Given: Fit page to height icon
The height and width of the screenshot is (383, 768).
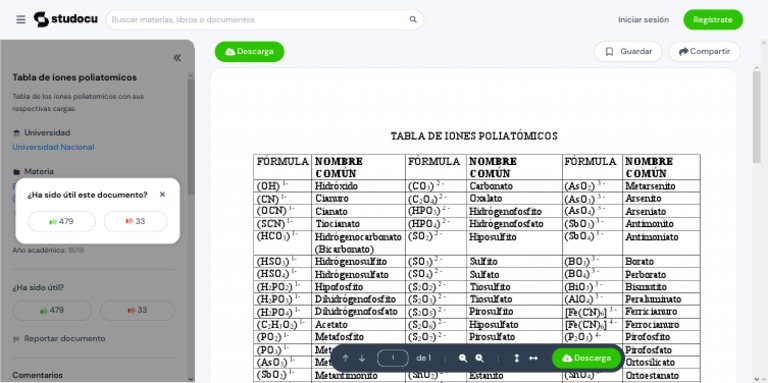Looking at the screenshot, I should click(x=516, y=358).
